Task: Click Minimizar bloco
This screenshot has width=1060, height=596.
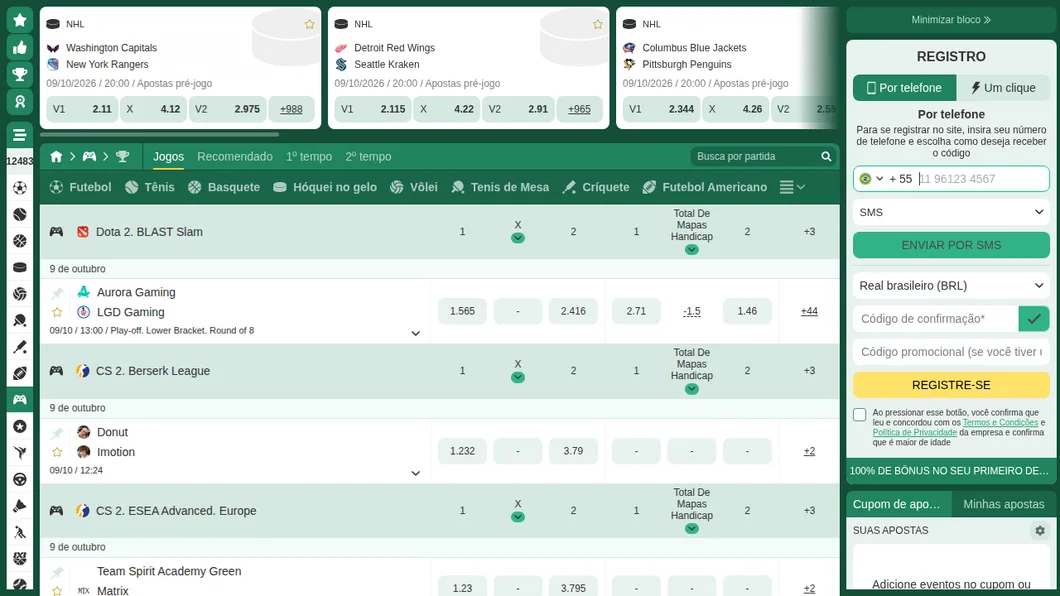Action: point(951,20)
